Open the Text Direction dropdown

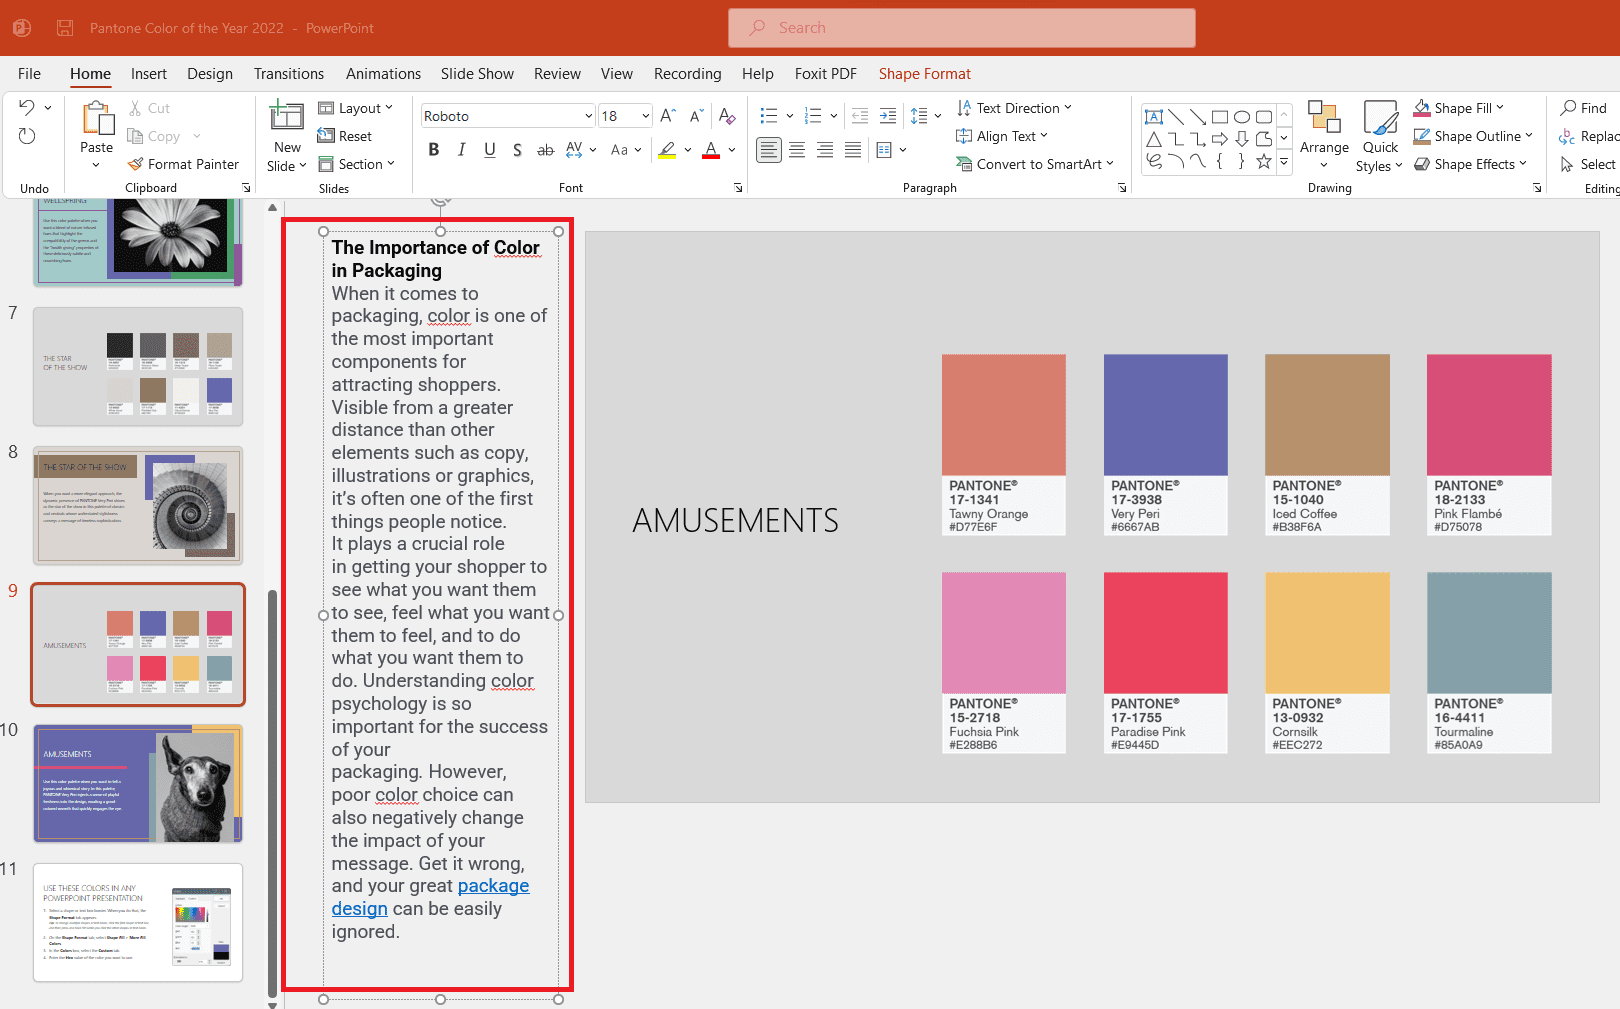1014,108
